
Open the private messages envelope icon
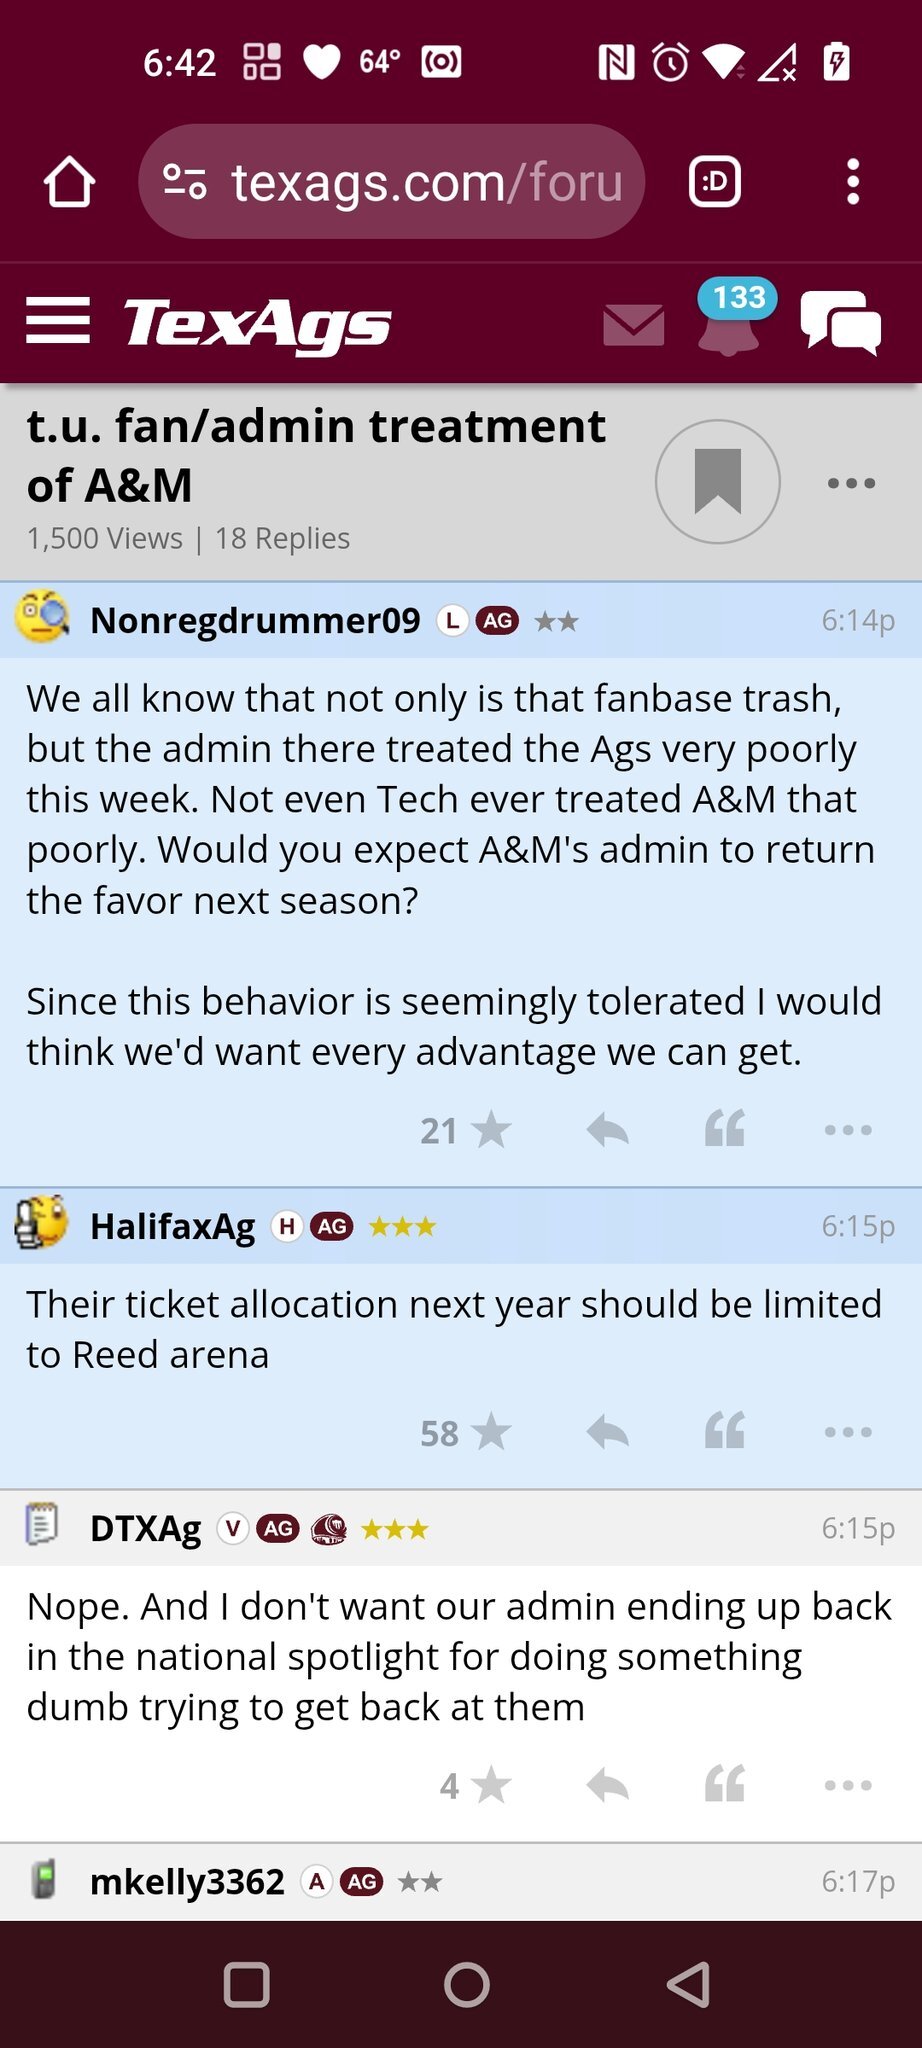(x=634, y=325)
